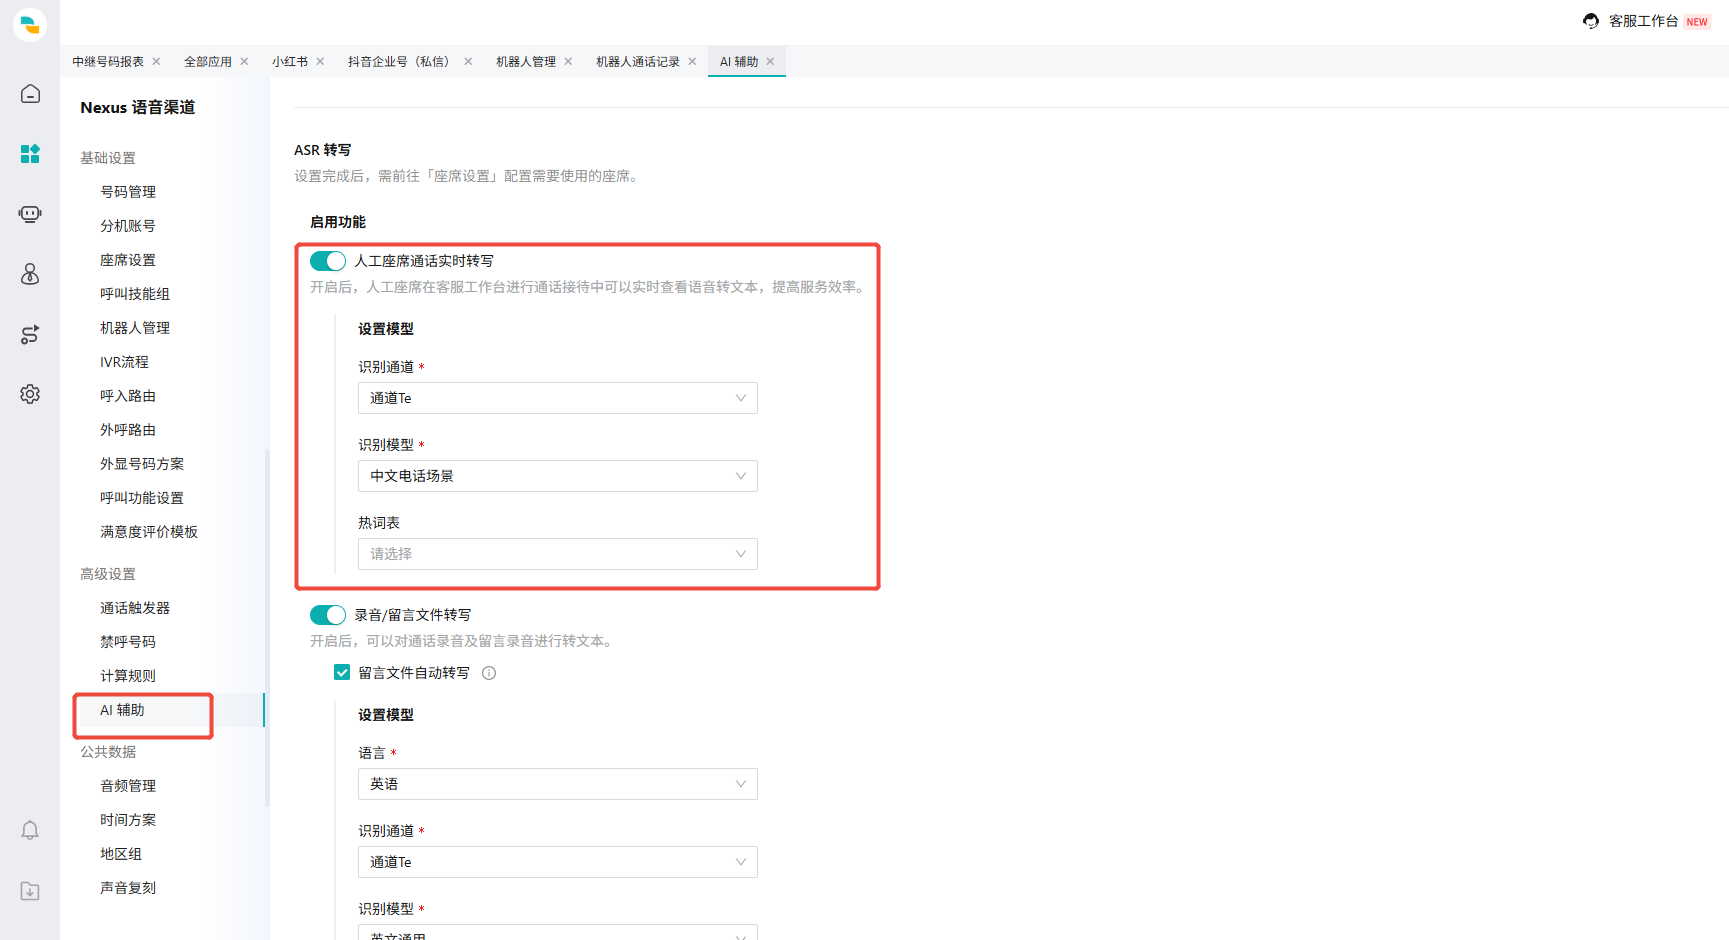Switch to 机器人通话记录 tab
The width and height of the screenshot is (1729, 940).
coord(638,62)
